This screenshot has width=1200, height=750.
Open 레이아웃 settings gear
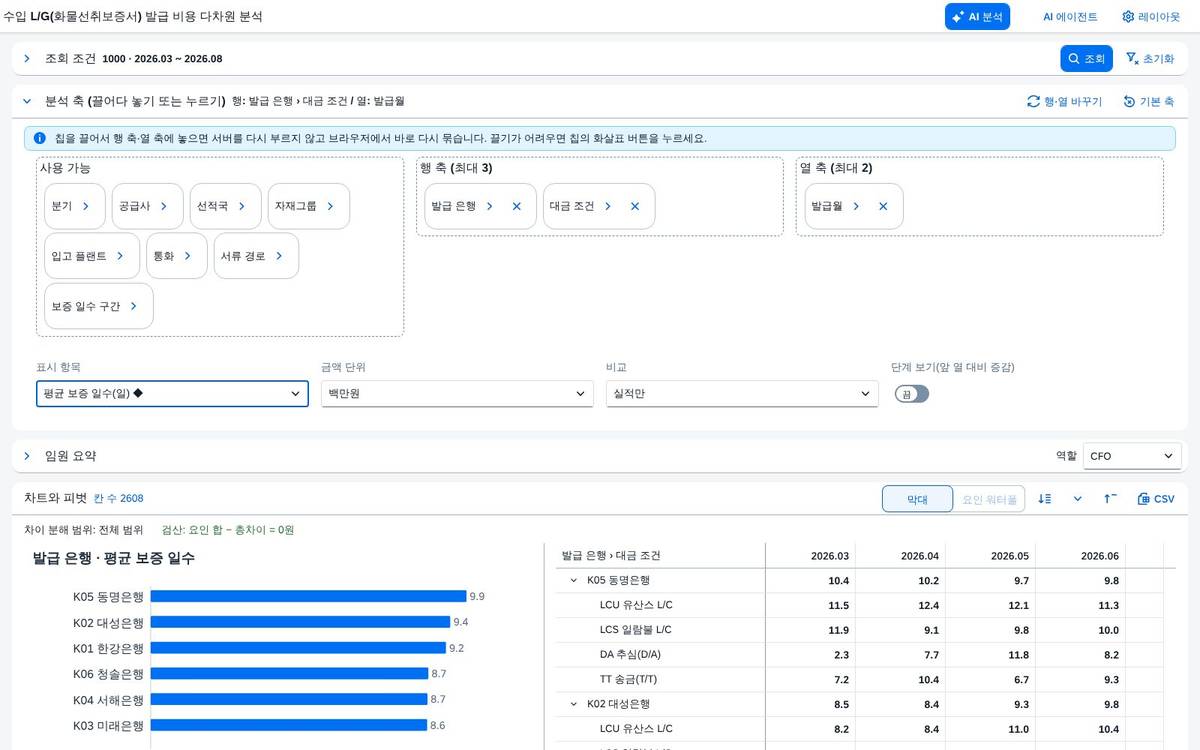click(1151, 17)
